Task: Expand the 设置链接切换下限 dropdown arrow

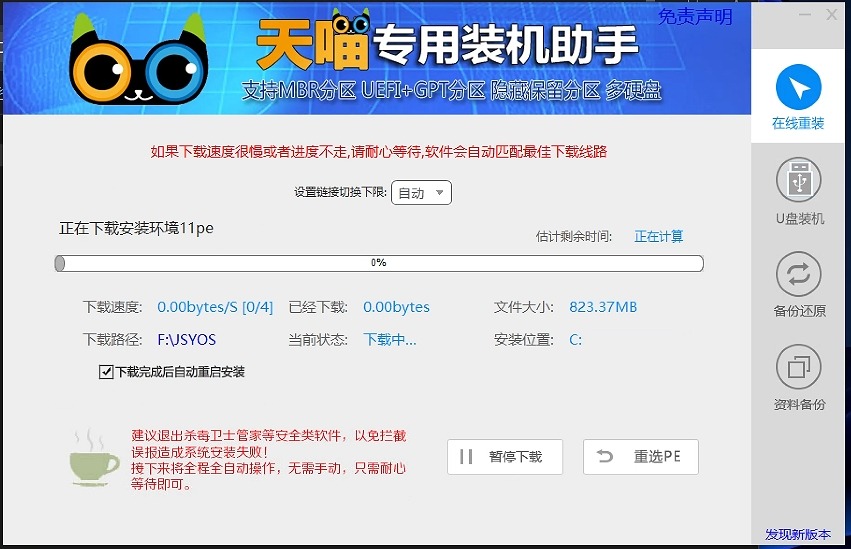Action: [x=439, y=193]
